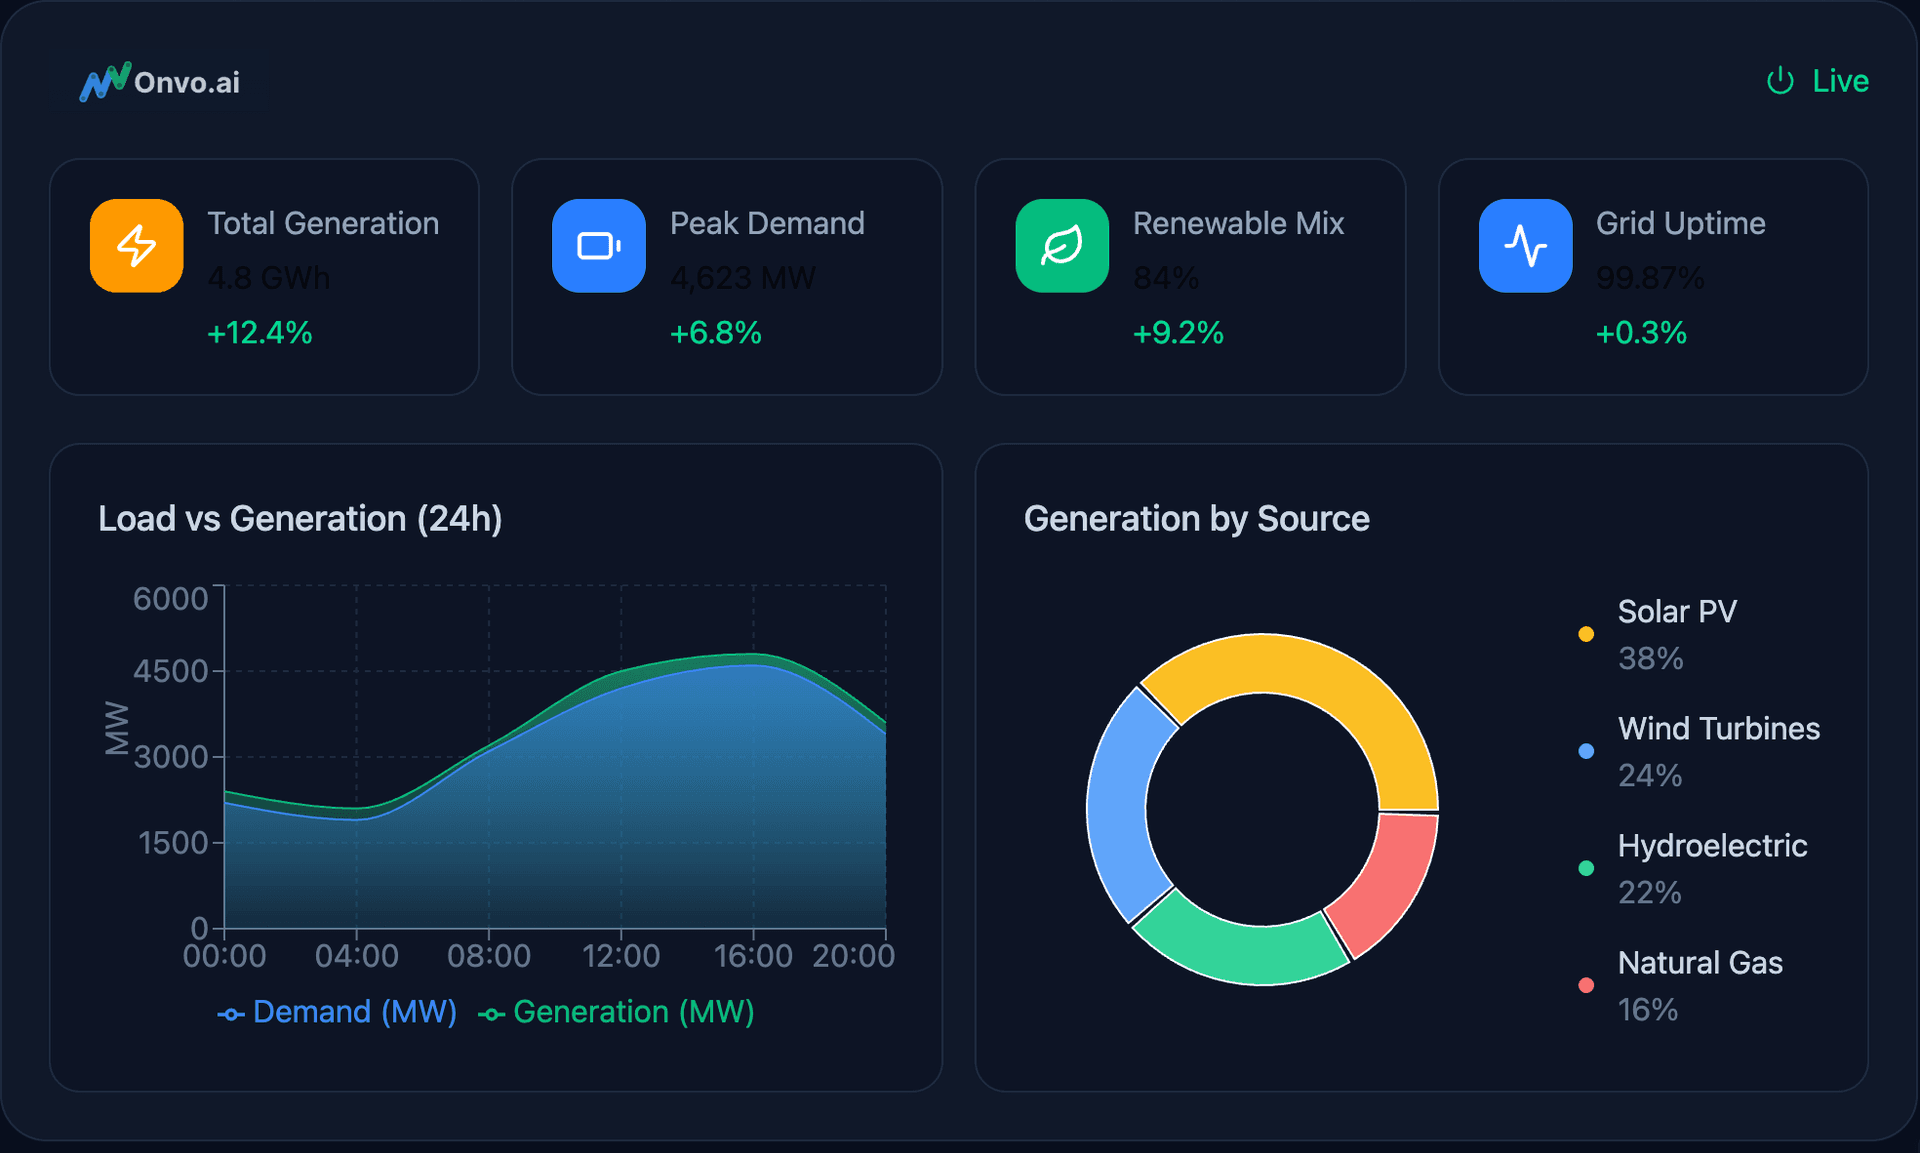Click the yellow Solar PV legend dot
This screenshot has width=1920, height=1153.
coord(1586,634)
